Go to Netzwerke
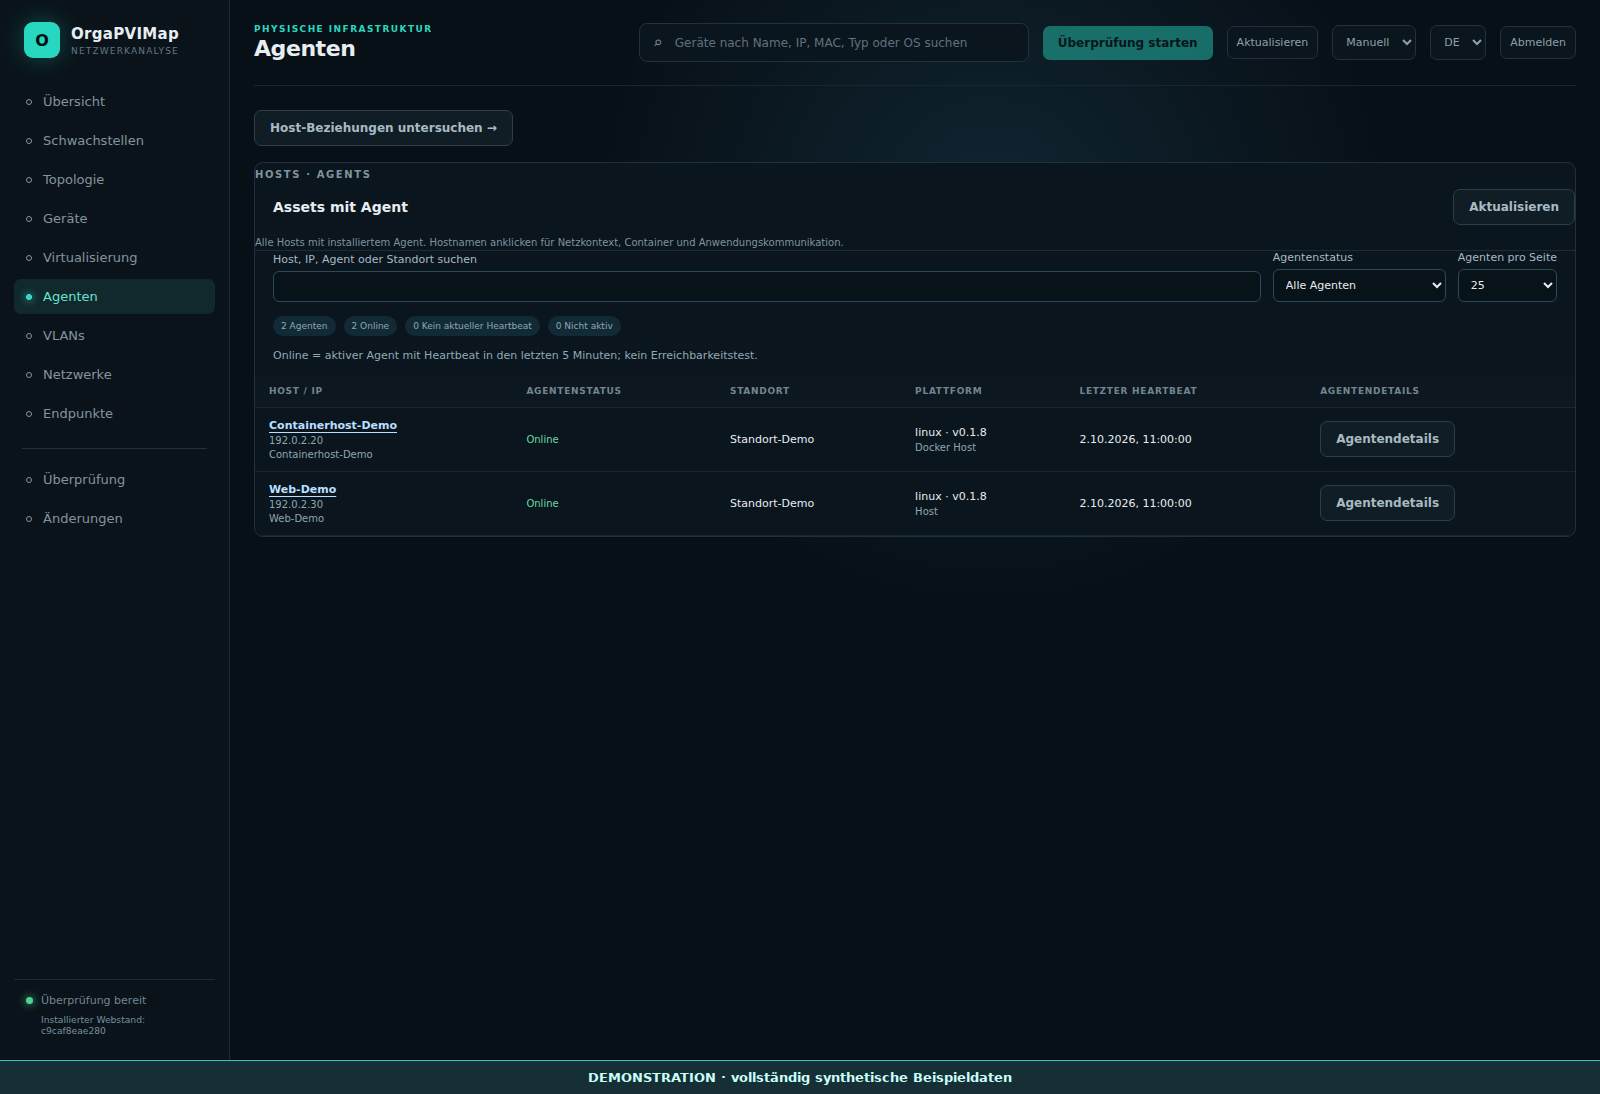Screen dimensions: 1600x1094 tap(114, 374)
